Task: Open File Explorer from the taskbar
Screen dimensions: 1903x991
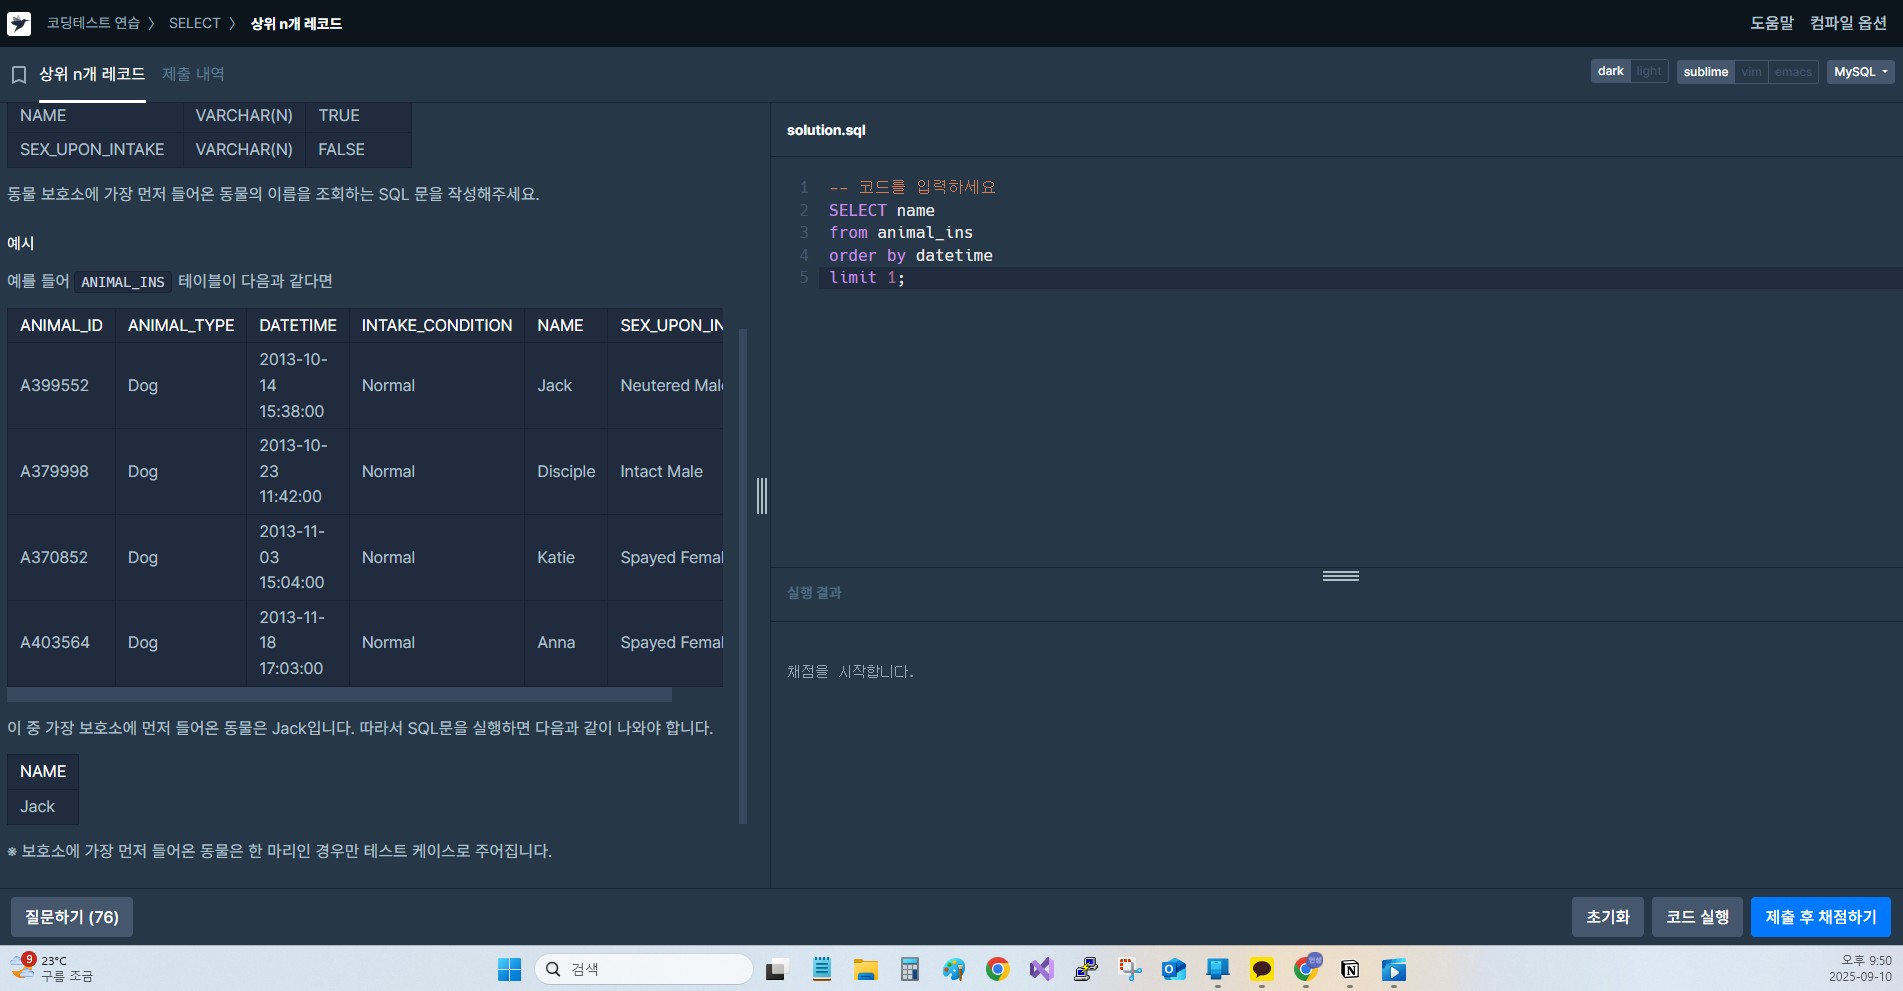Action: (x=865, y=969)
